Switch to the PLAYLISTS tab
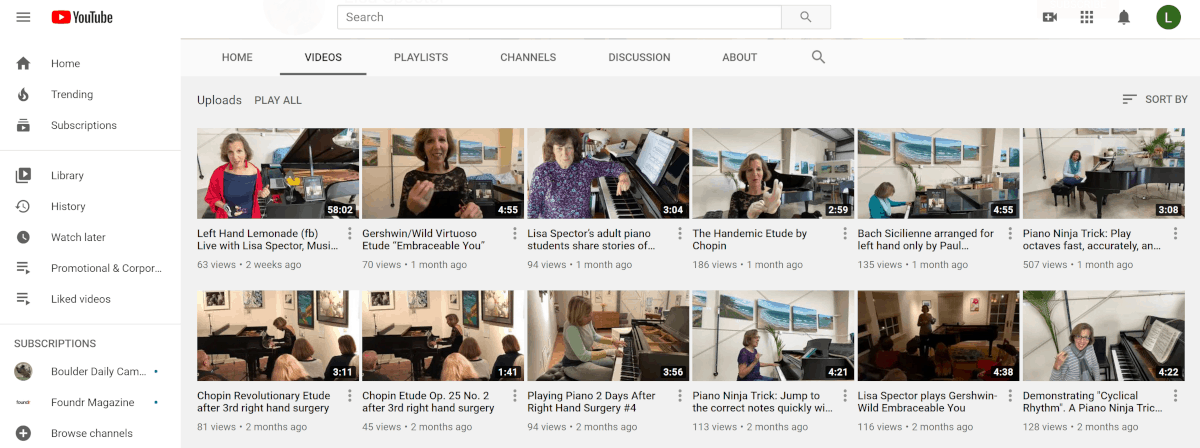Viewport: 1200px width, 448px height. 421,58
